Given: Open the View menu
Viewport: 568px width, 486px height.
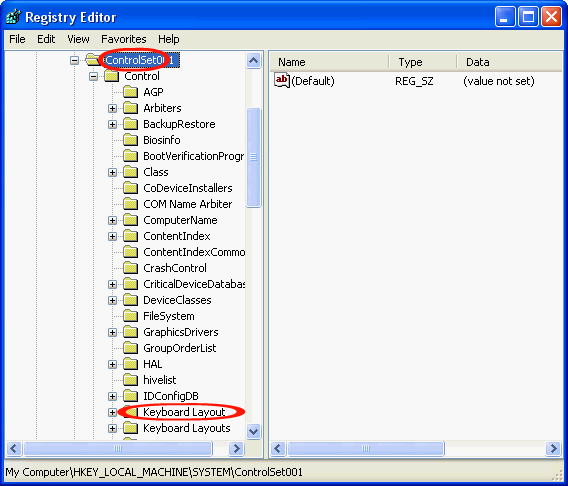Looking at the screenshot, I should point(78,39).
